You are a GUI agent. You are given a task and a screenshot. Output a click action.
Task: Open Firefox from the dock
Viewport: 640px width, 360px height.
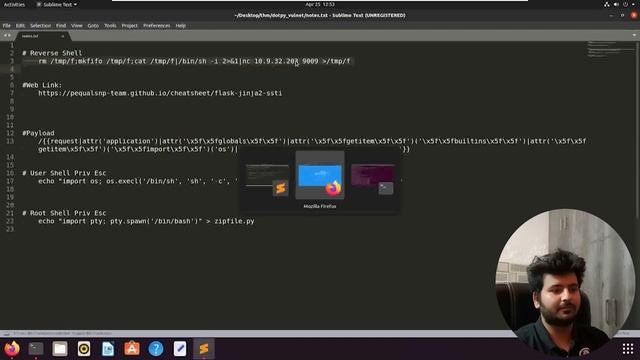point(12,349)
